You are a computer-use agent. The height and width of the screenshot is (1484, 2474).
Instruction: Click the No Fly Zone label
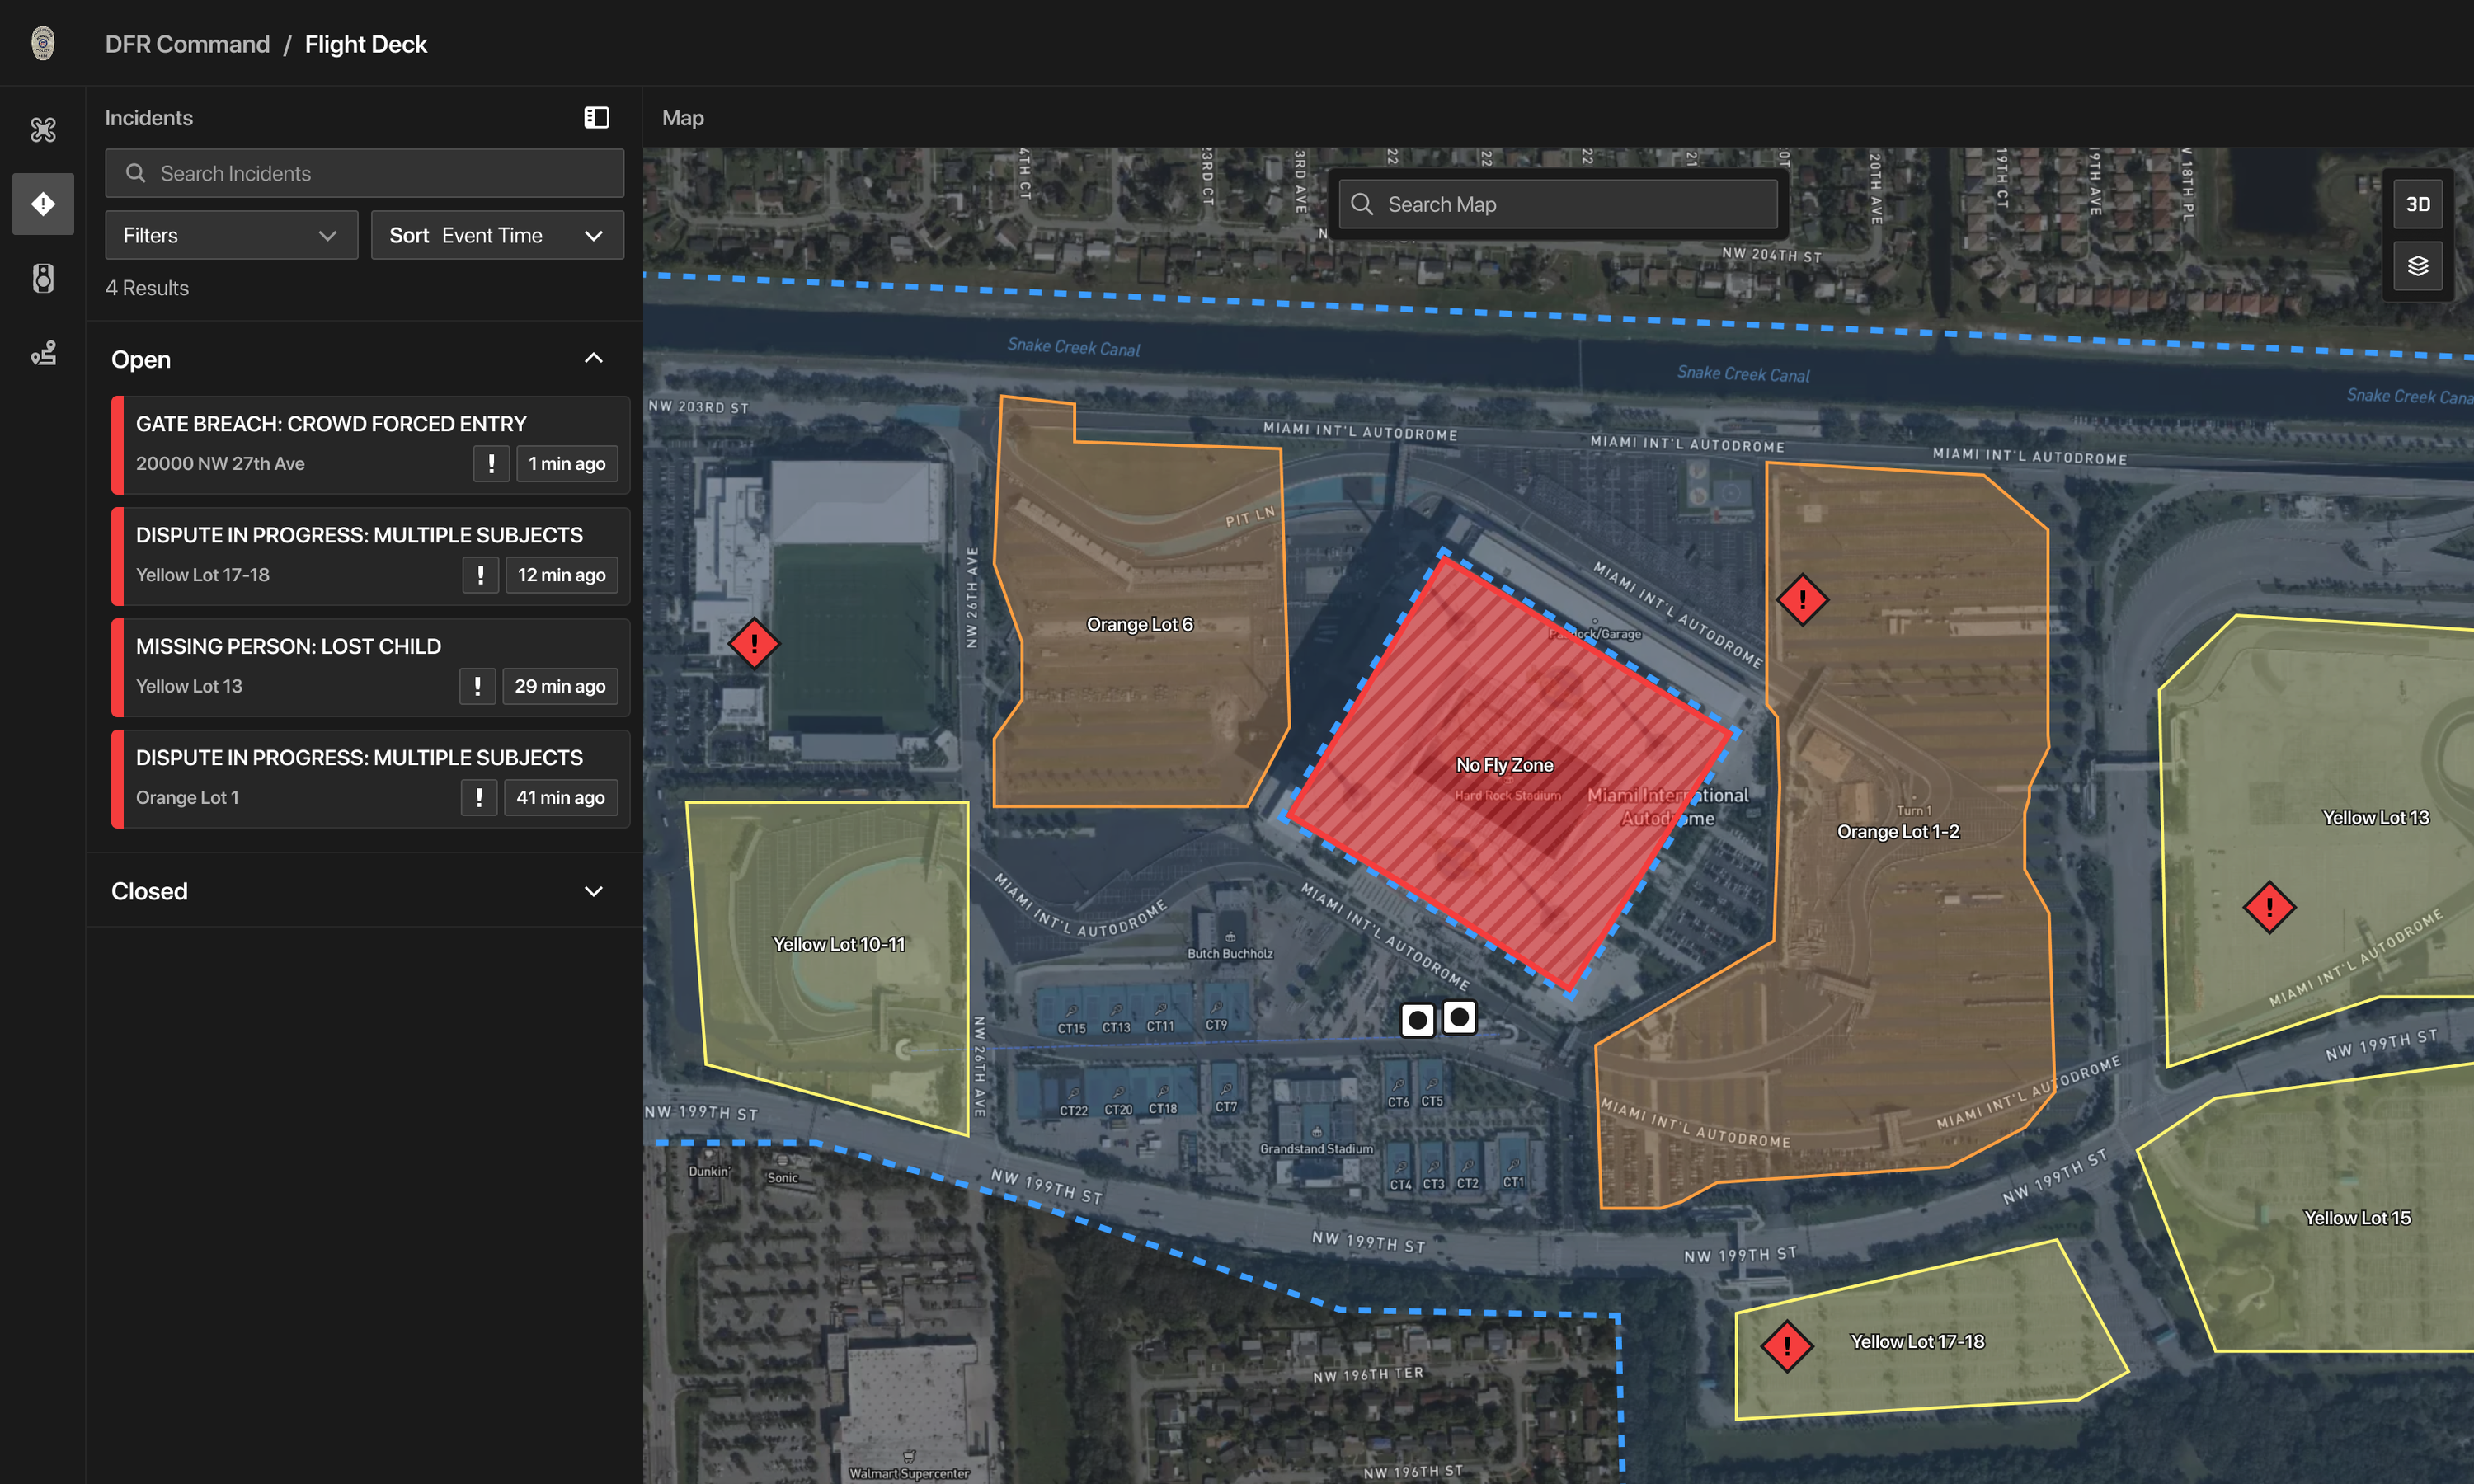pyautogui.click(x=1505, y=766)
